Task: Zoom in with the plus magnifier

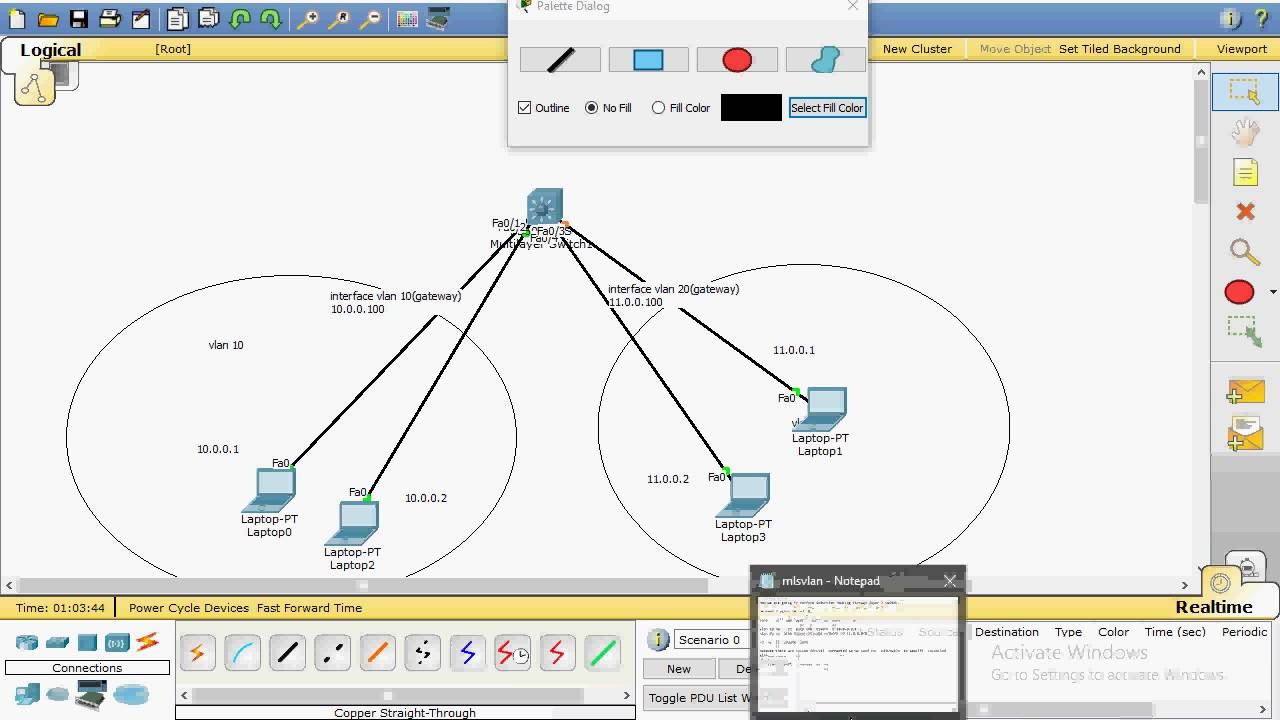Action: click(x=308, y=18)
